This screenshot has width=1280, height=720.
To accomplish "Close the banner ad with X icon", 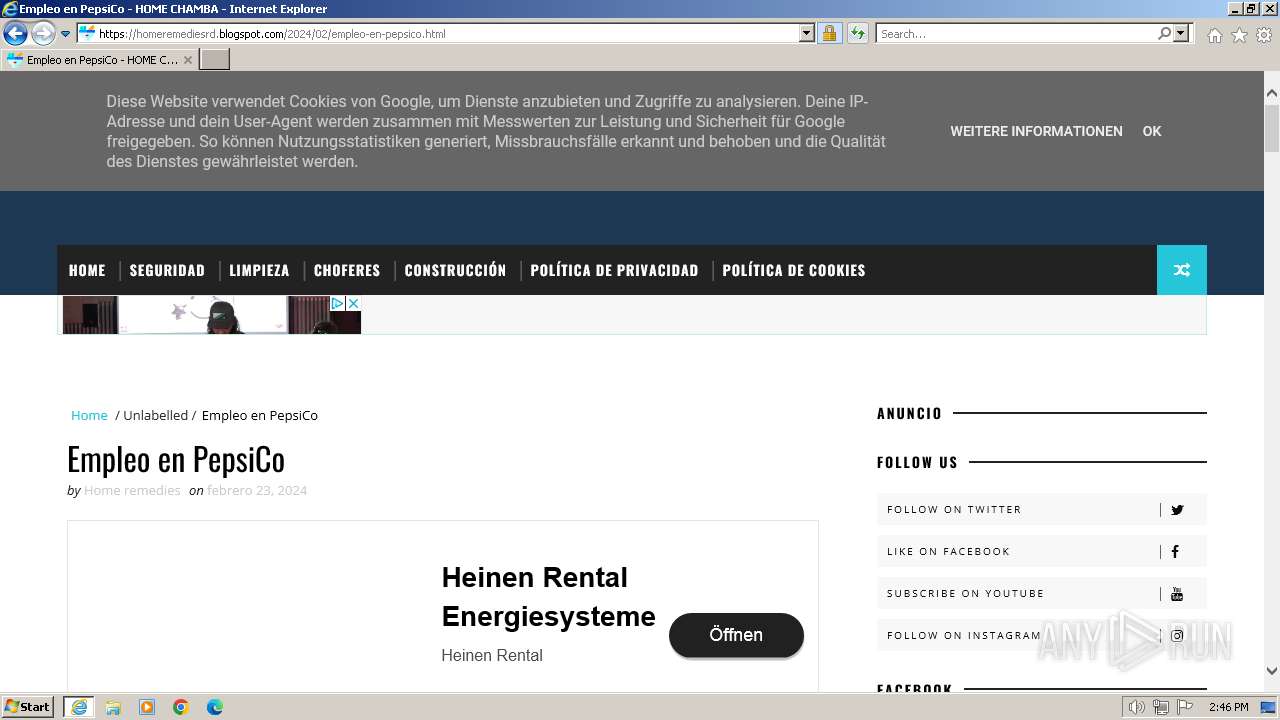I will click(353, 303).
